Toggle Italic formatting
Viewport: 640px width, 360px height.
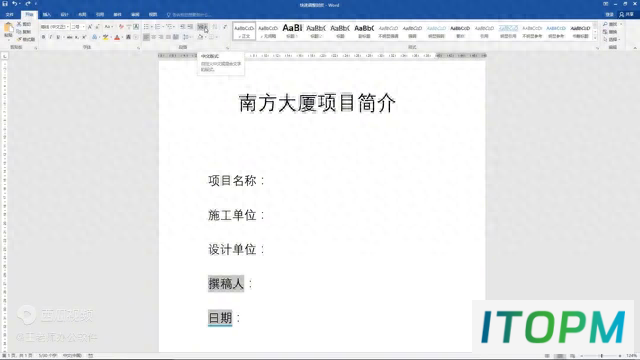[51, 37]
